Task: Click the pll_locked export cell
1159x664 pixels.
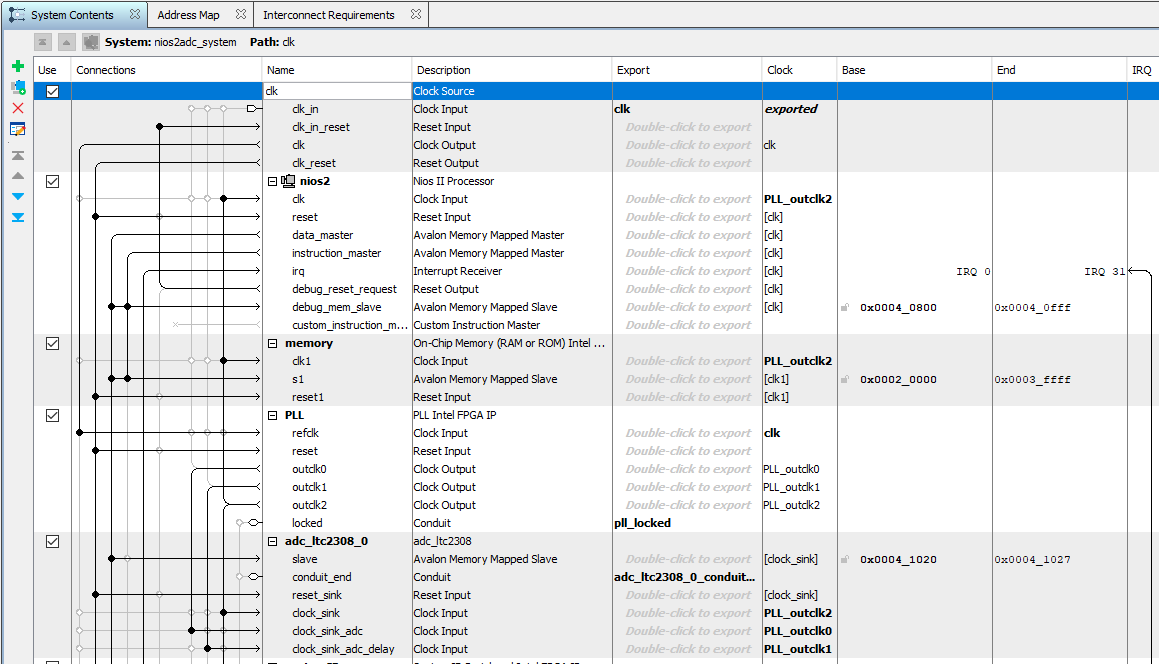Action: [x=642, y=523]
